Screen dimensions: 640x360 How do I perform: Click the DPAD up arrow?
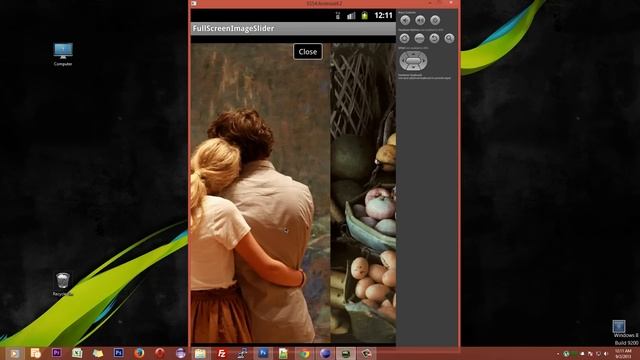413,54
